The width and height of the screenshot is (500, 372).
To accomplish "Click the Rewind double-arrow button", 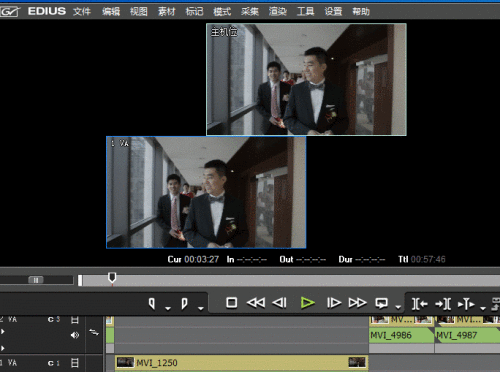I will click(x=256, y=303).
